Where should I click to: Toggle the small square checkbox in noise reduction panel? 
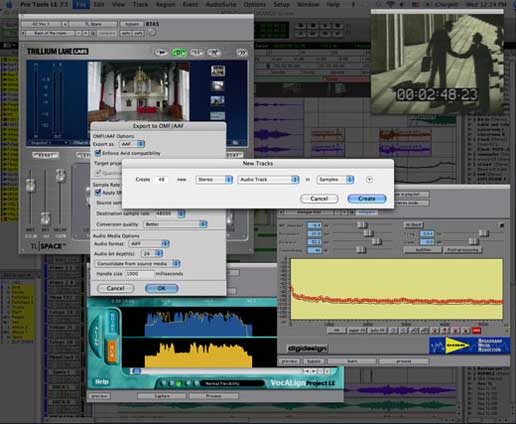point(502,225)
